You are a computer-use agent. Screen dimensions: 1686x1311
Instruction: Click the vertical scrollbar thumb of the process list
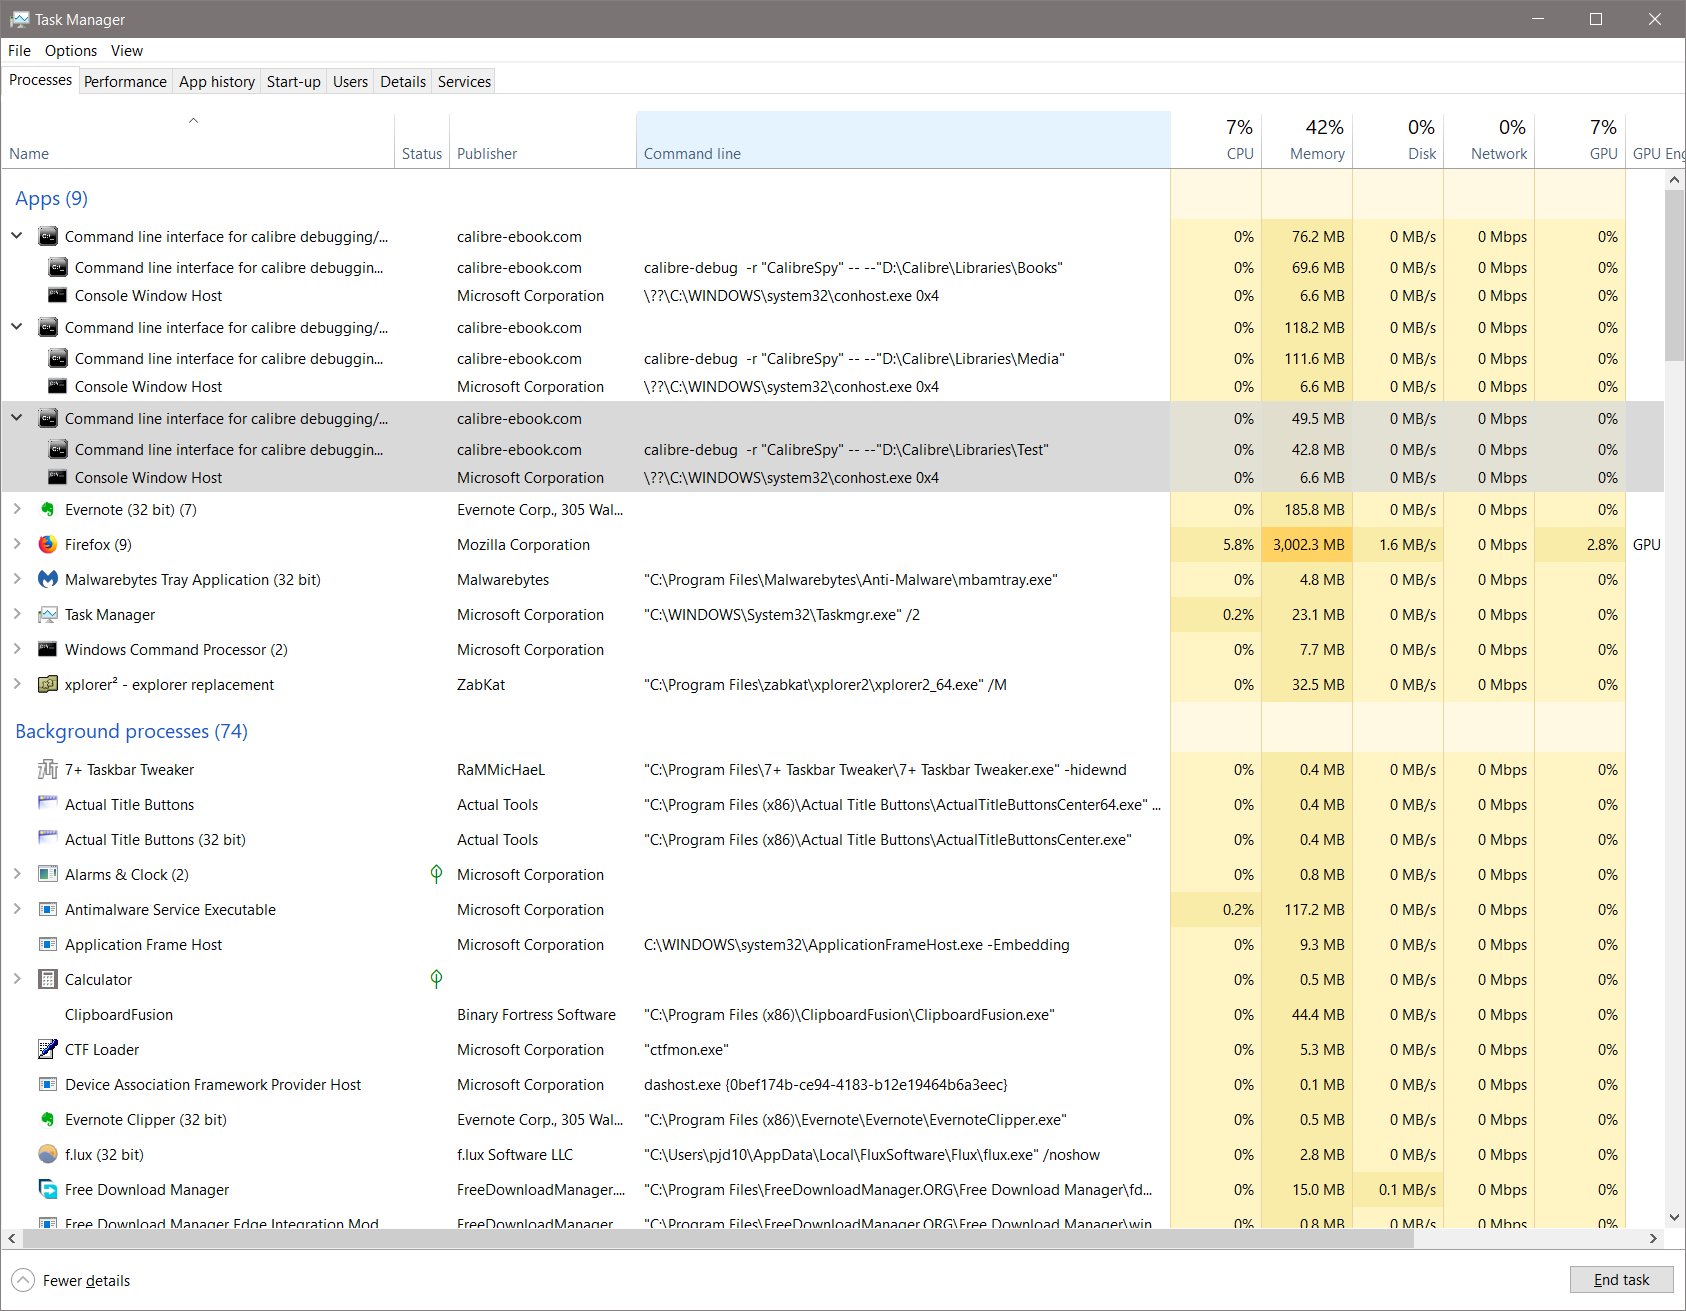(1675, 275)
